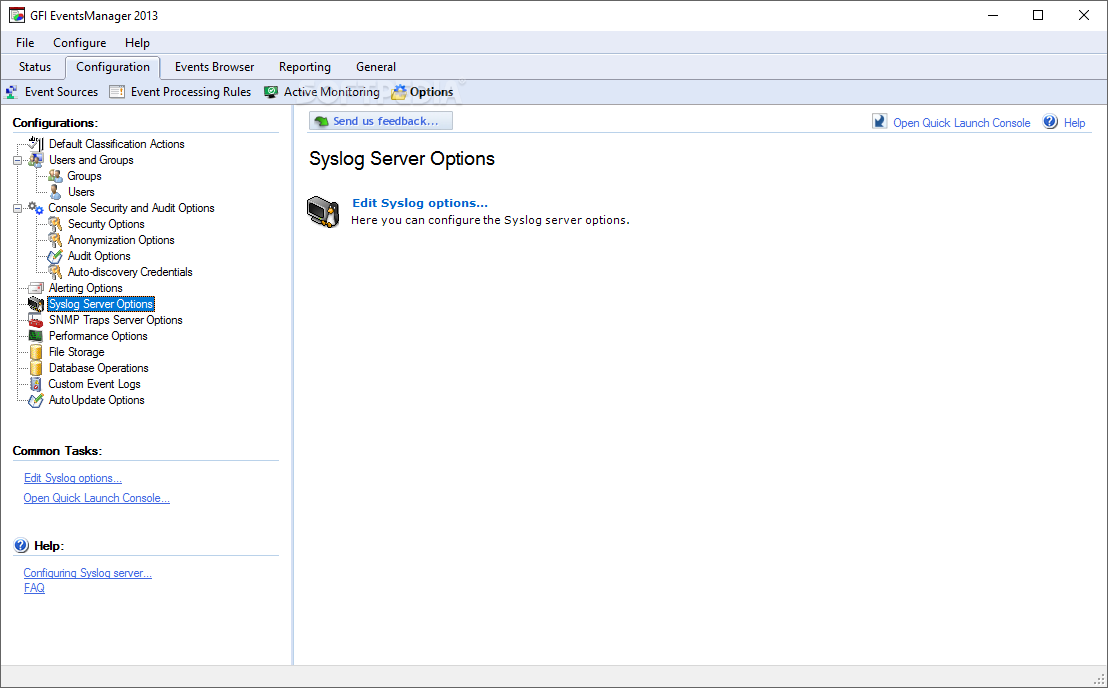This screenshot has height=688, width=1108.
Task: Select Security Options tree item
Action: click(106, 224)
